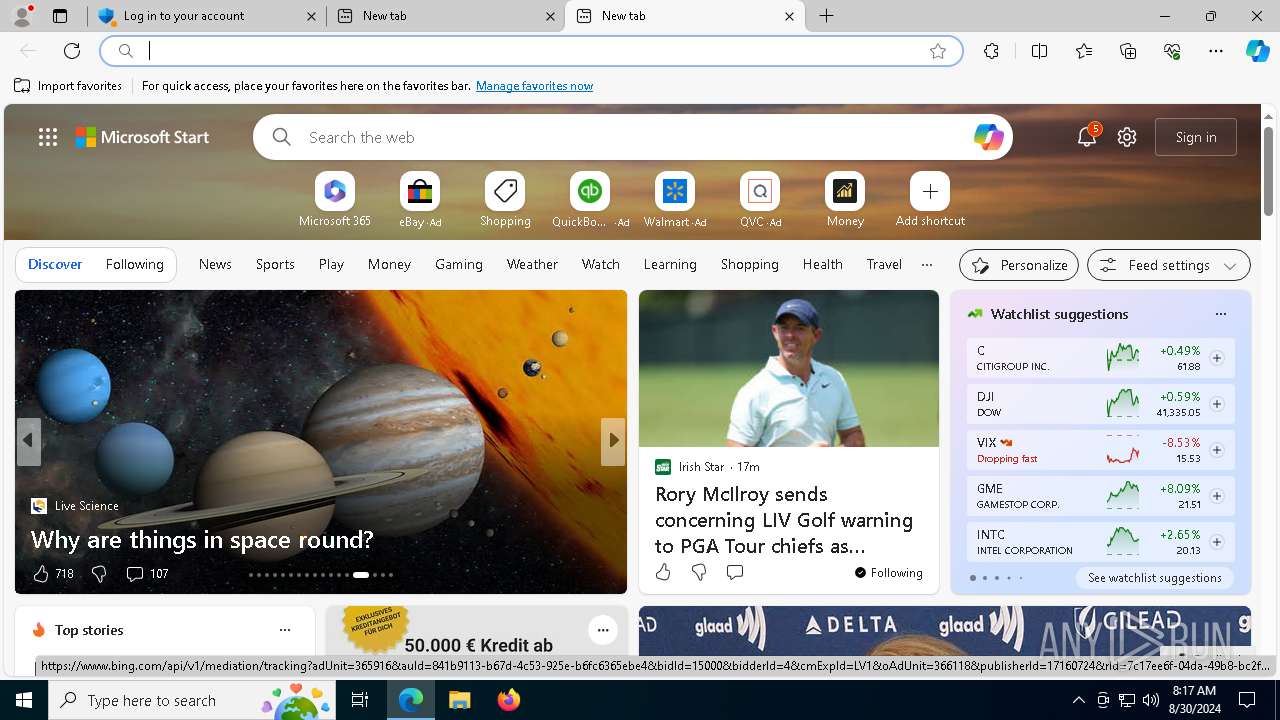Add Citigroup to watchlist
The image size is (1280, 720).
pos(1216,358)
